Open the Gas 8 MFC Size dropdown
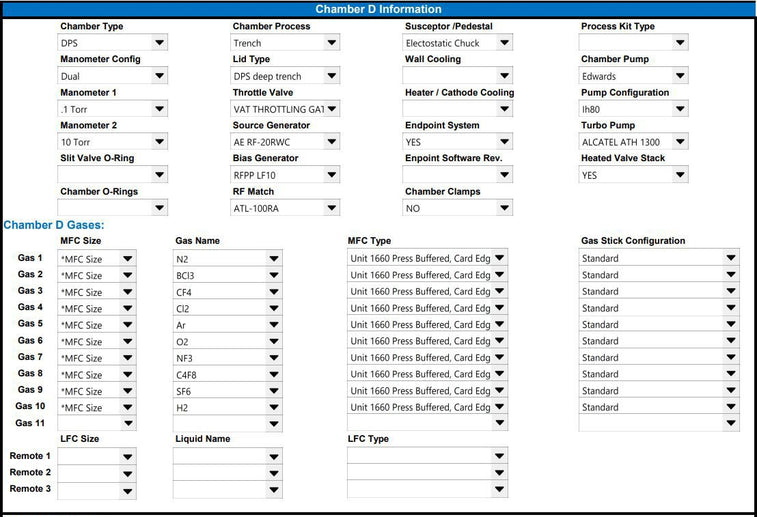This screenshot has width=757, height=517. click(x=97, y=374)
